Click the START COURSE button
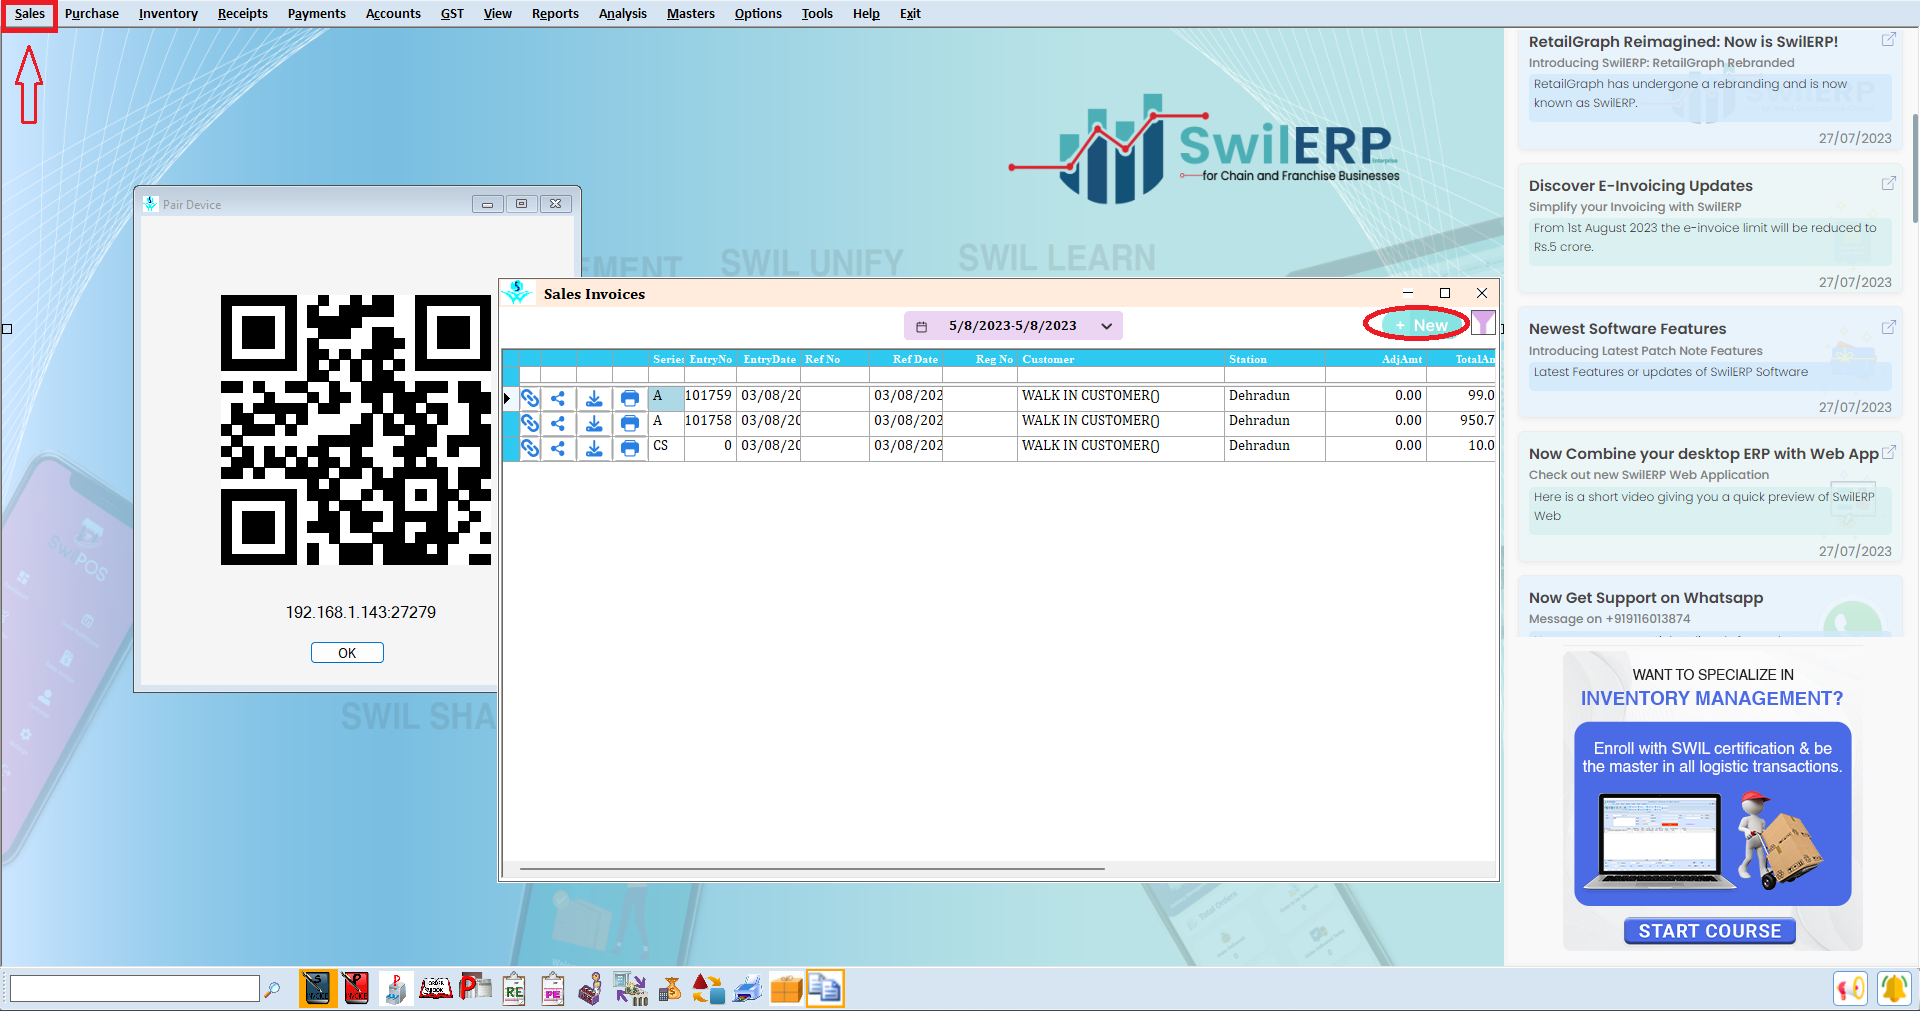This screenshot has width=1920, height=1011. click(1710, 931)
